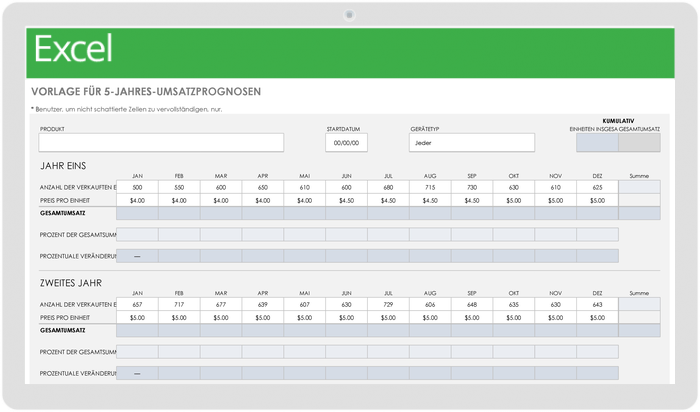700x412 pixels.
Task: Click Jahr Eins DEZ units cell 625
Action: pyautogui.click(x=597, y=187)
